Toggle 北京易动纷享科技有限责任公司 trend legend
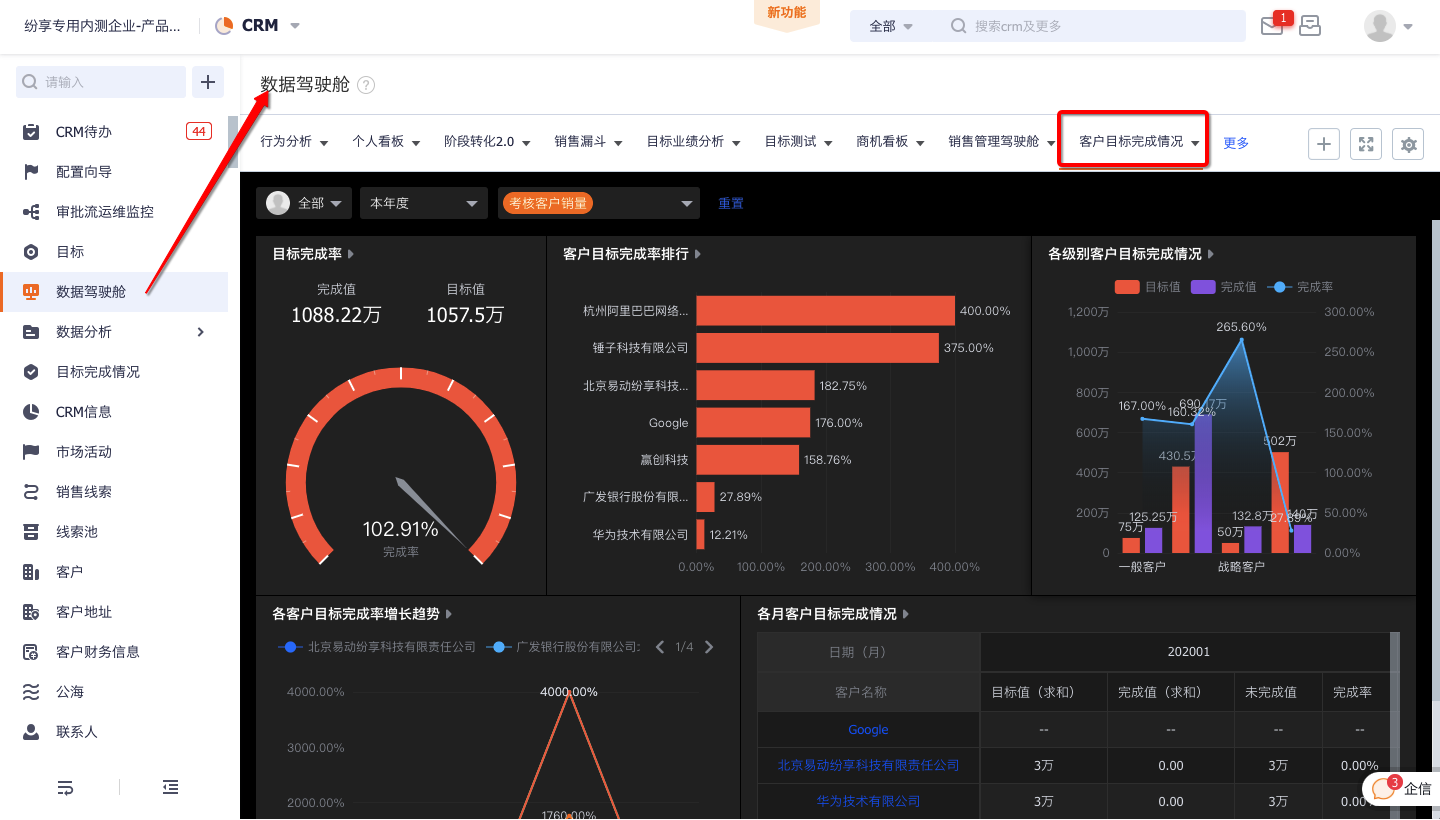This screenshot has width=1440, height=820. click(x=377, y=647)
